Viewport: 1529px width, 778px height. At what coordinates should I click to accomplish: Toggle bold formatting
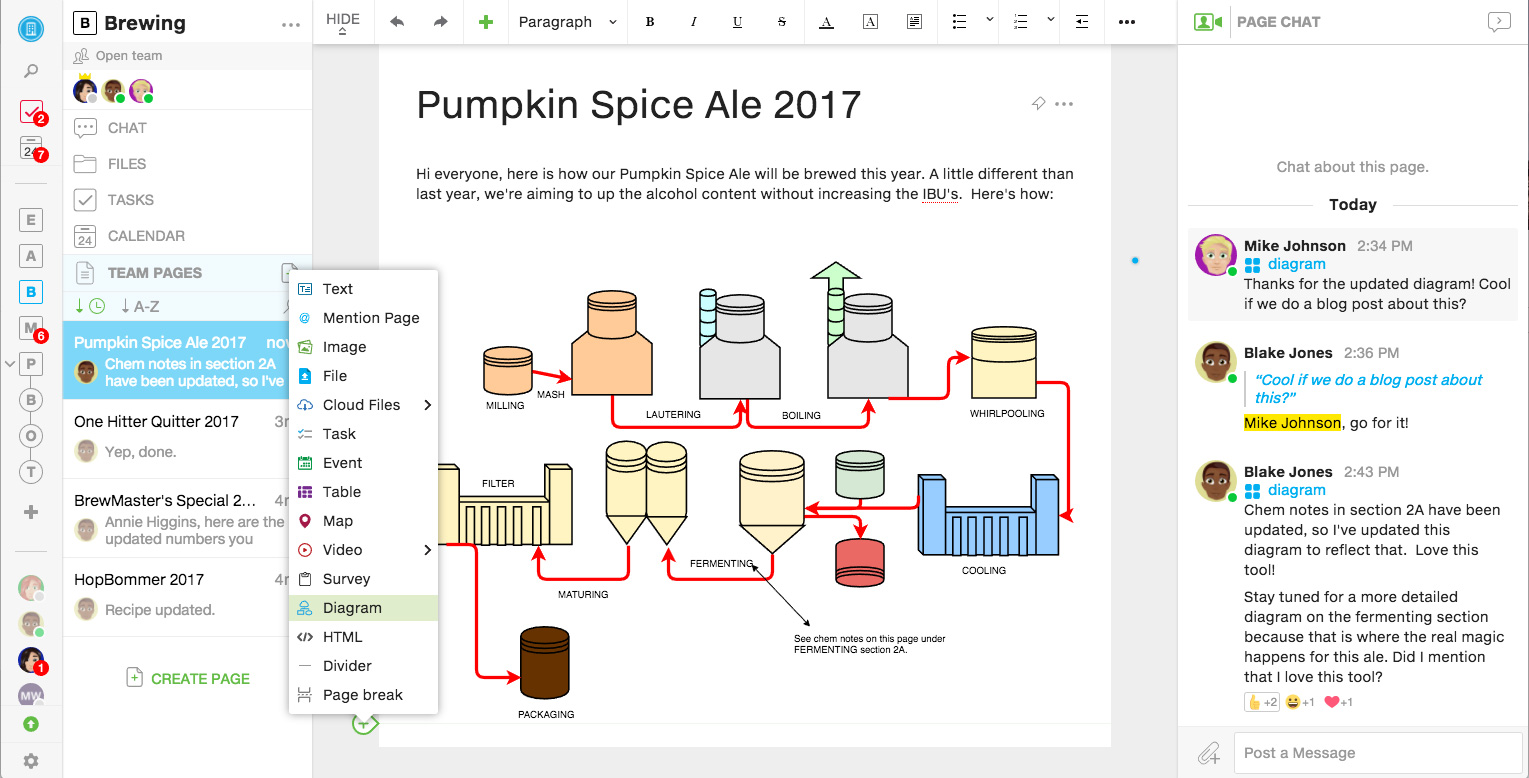(x=650, y=22)
